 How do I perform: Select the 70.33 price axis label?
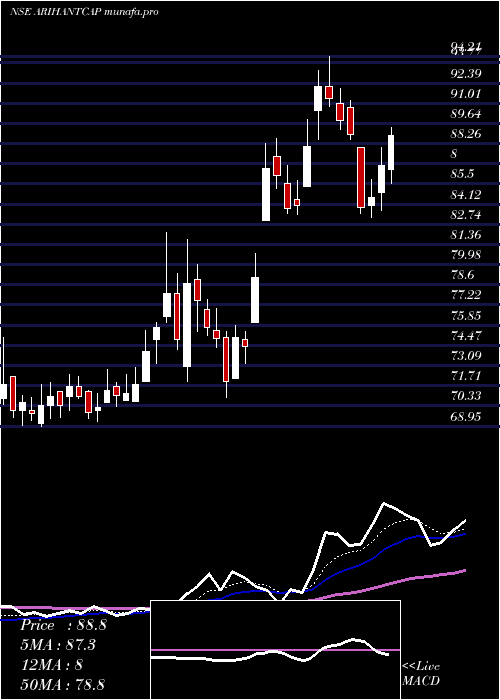pyautogui.click(x=466, y=396)
